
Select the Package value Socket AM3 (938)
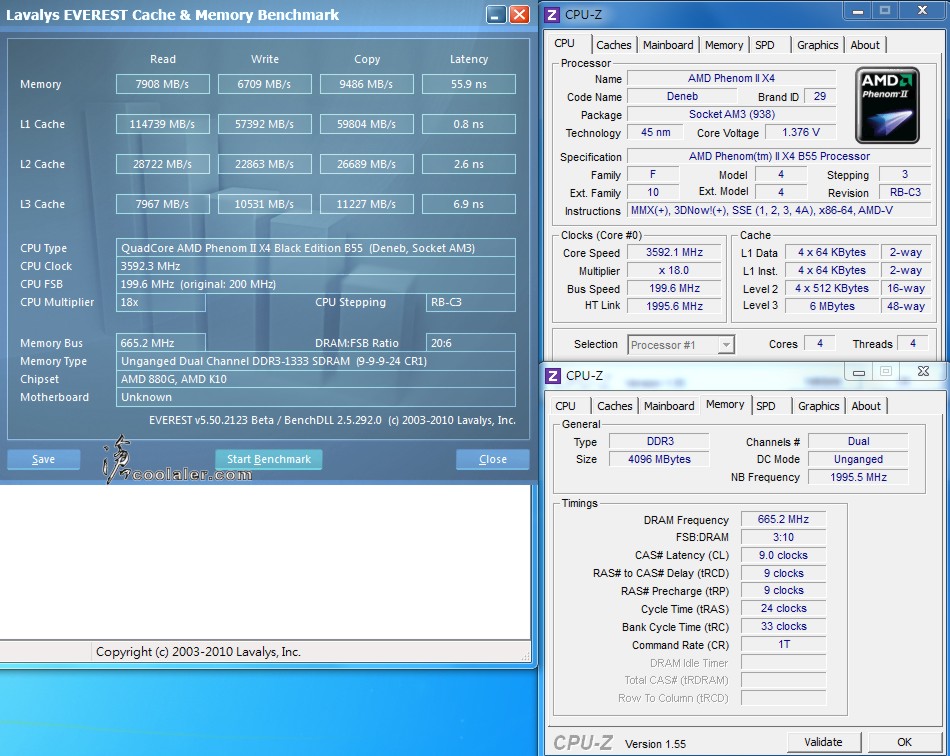(731, 114)
